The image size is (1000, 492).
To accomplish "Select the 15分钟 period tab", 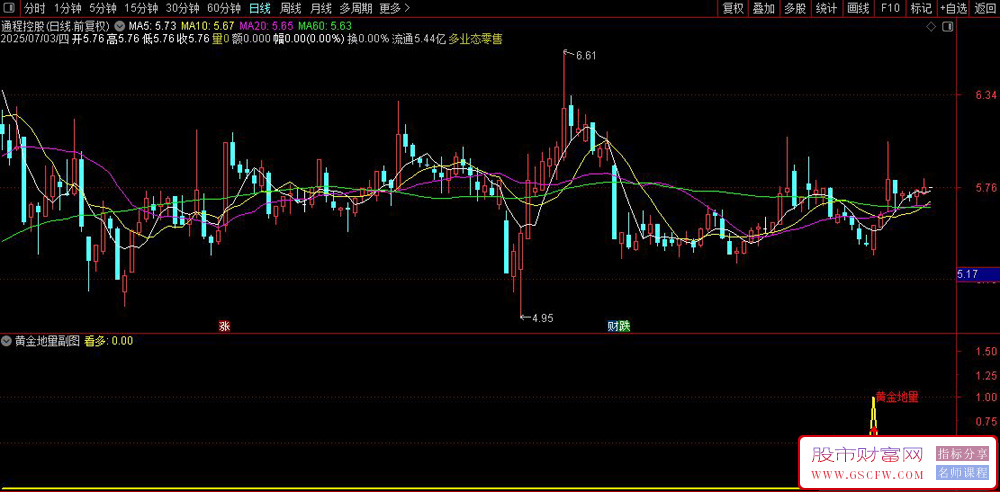I will [x=141, y=8].
